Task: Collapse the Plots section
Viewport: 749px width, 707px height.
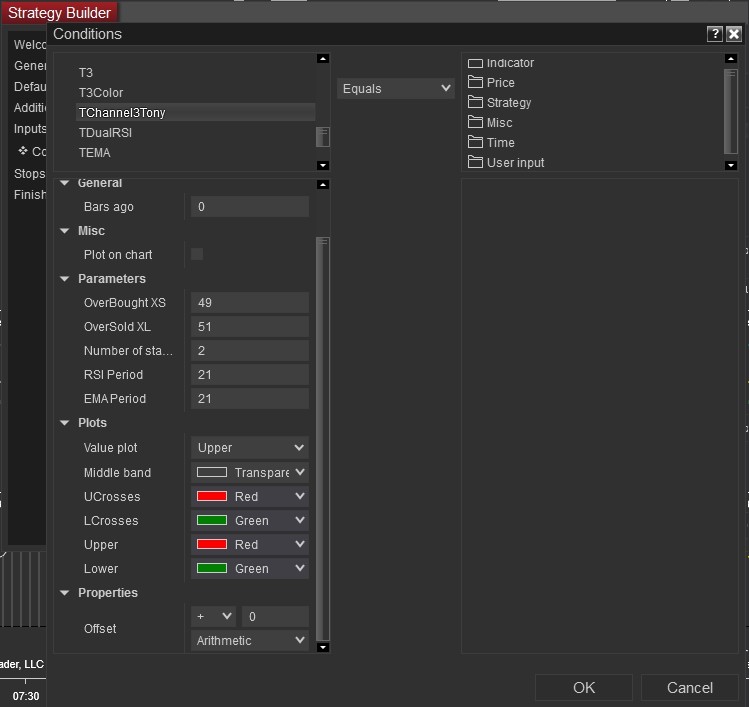Action: [x=64, y=423]
